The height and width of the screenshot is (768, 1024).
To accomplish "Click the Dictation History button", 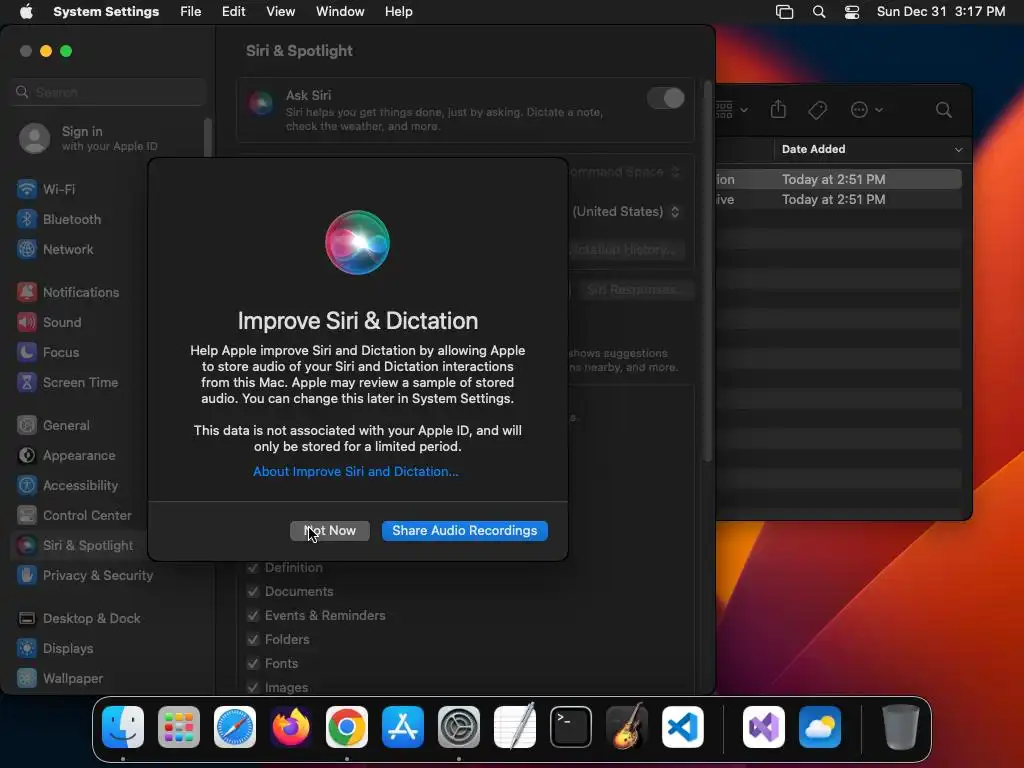I will 626,249.
